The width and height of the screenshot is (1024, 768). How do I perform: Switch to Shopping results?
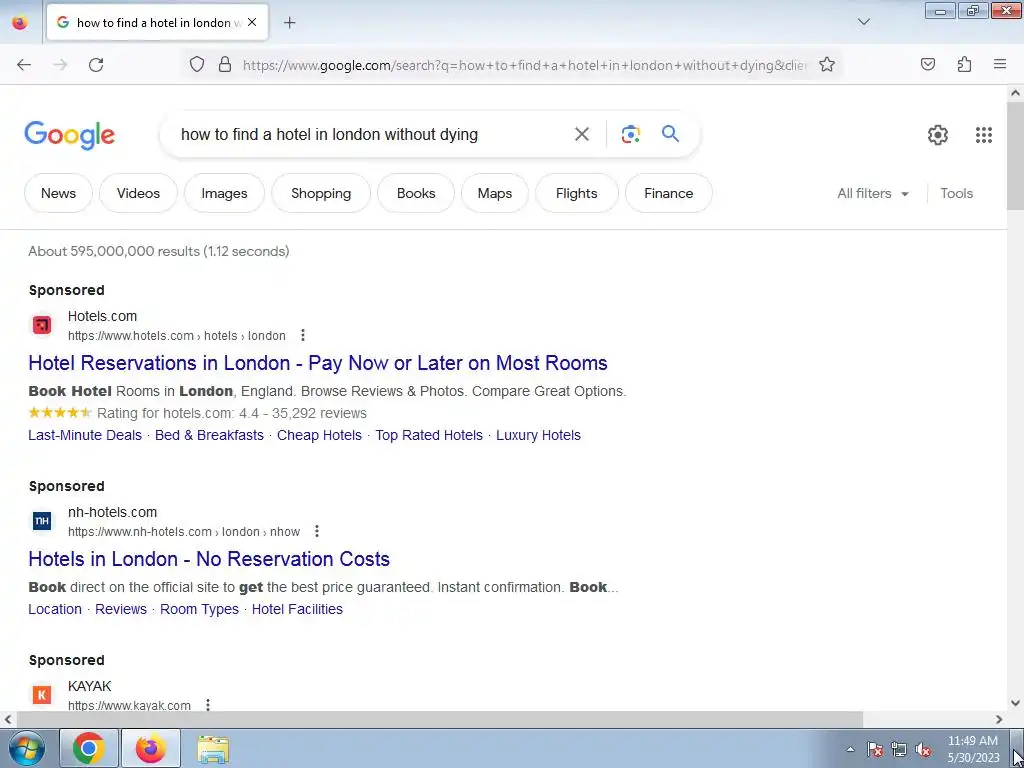(x=321, y=193)
